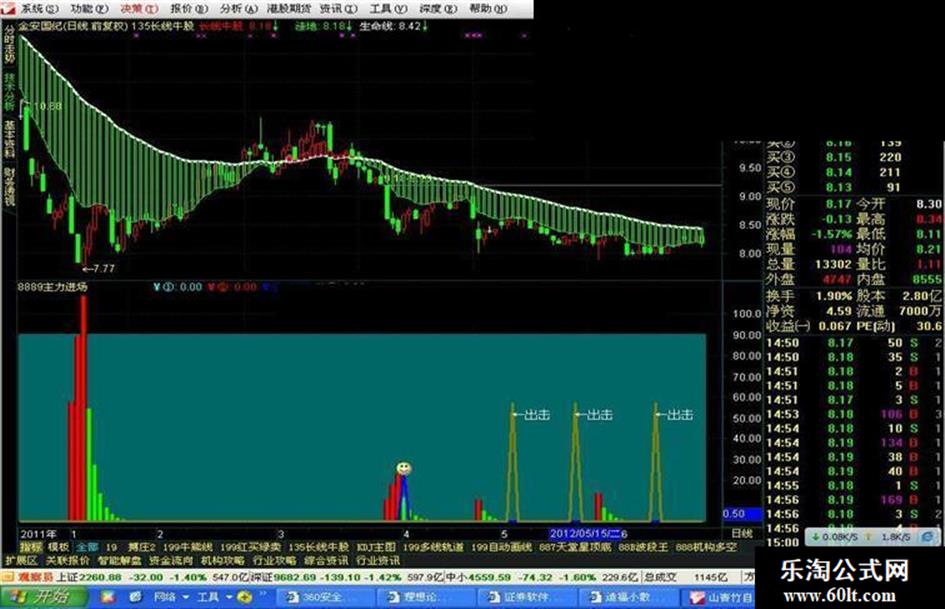Click the 中小4559.59 index in status bar
945x609 pixels.
(x=477, y=577)
